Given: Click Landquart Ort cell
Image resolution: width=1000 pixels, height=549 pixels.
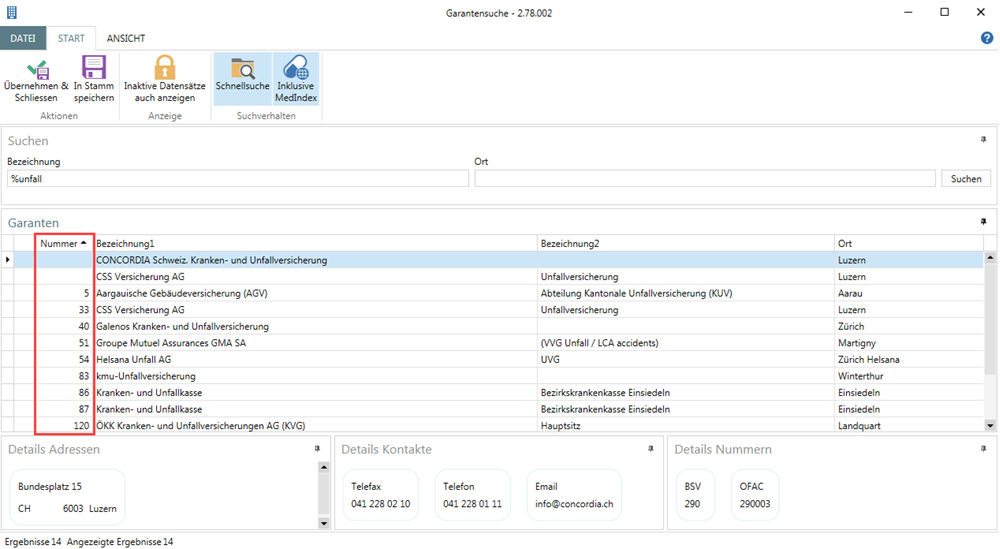Looking at the screenshot, I should click(909, 425).
